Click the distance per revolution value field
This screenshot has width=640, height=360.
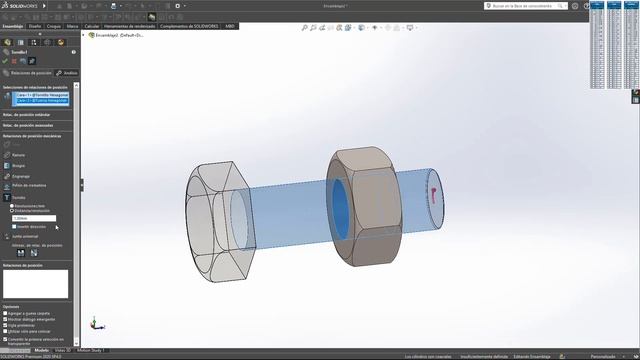click(34, 218)
